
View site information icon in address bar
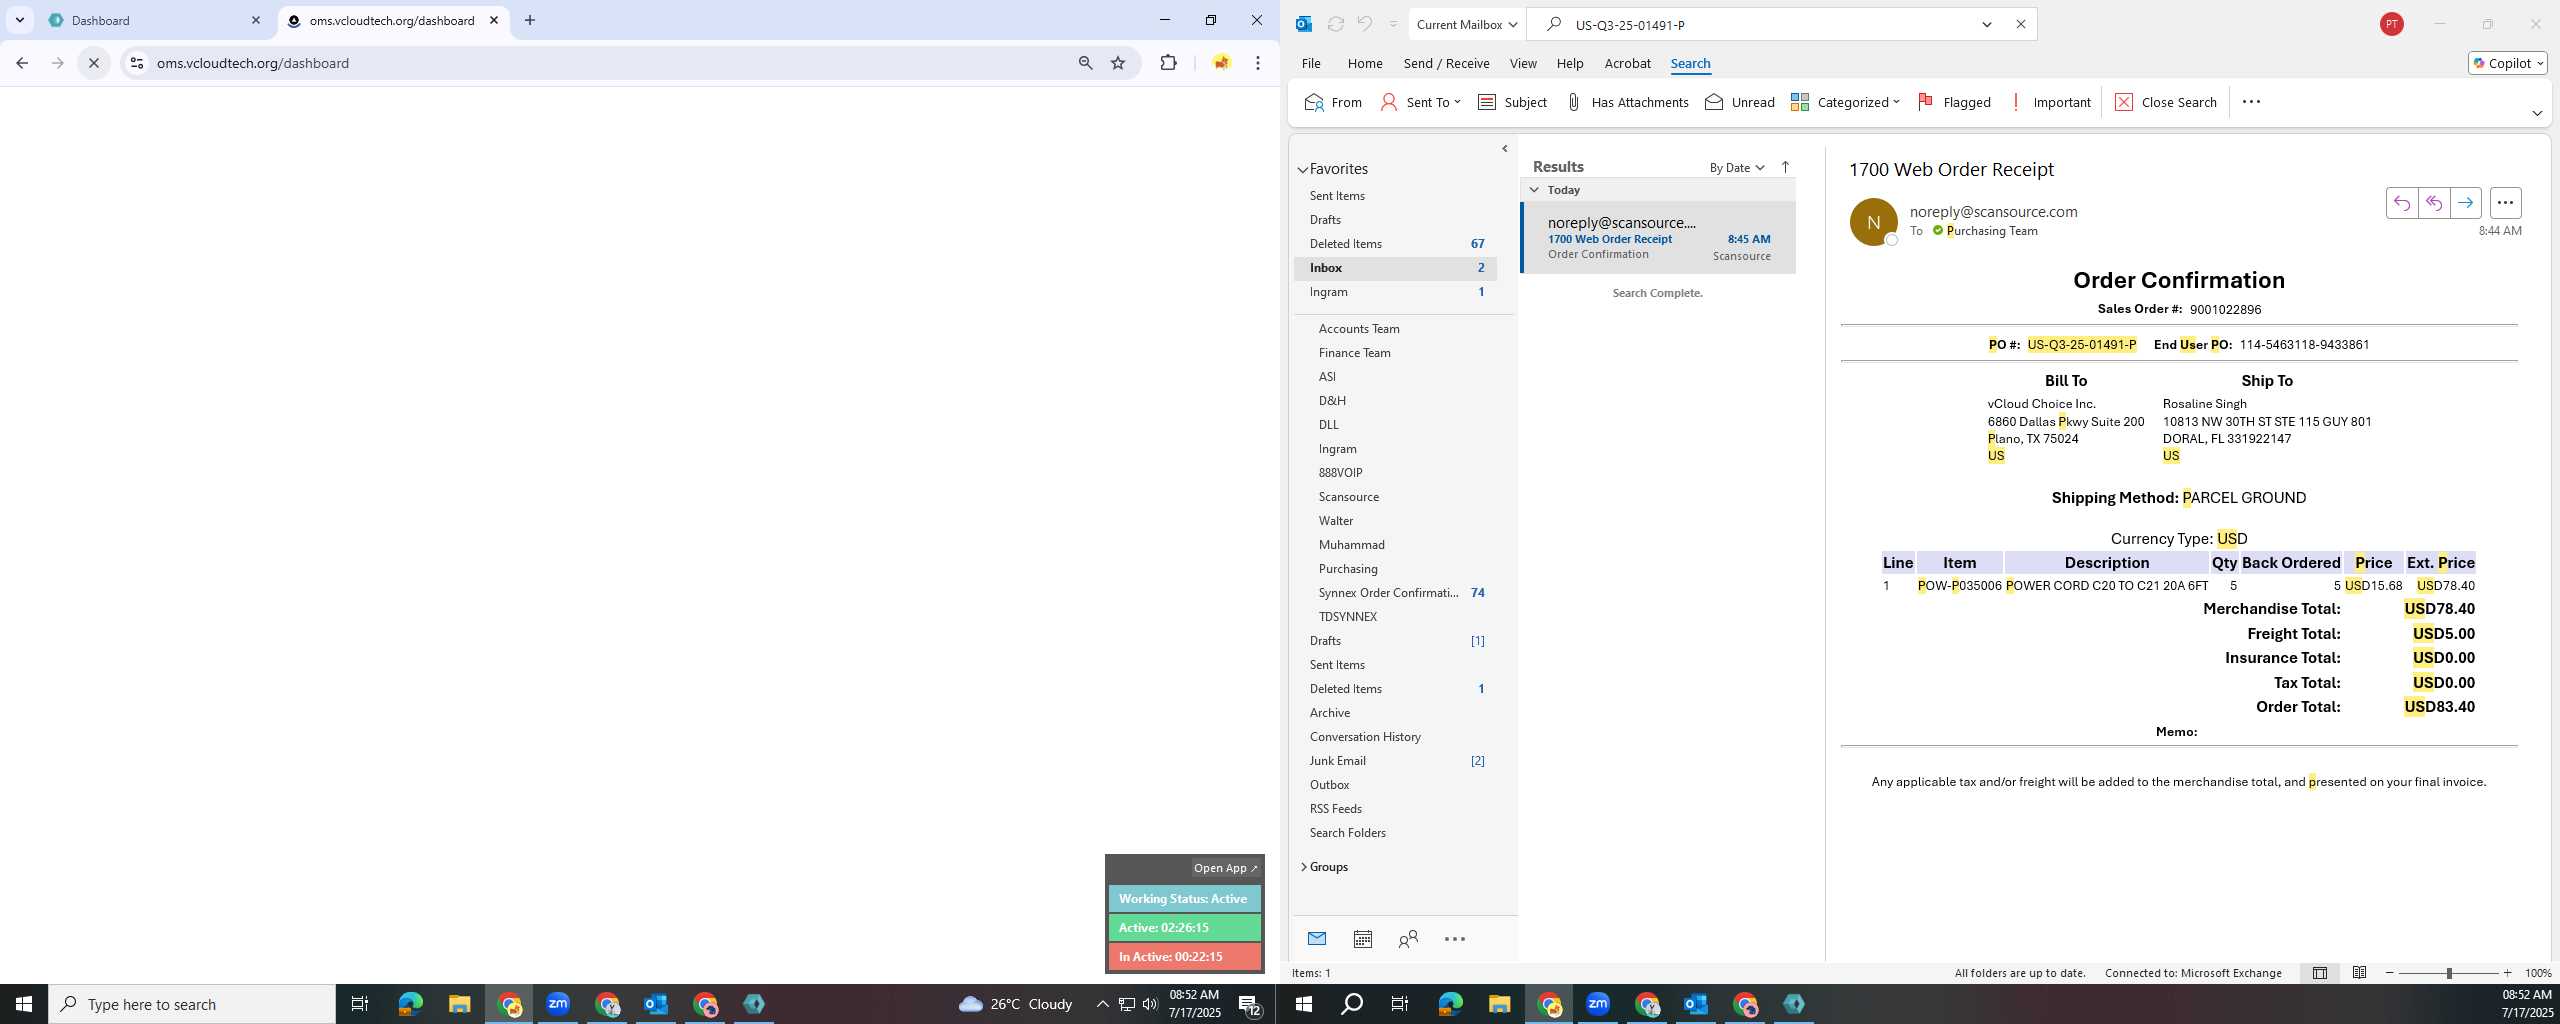137,63
